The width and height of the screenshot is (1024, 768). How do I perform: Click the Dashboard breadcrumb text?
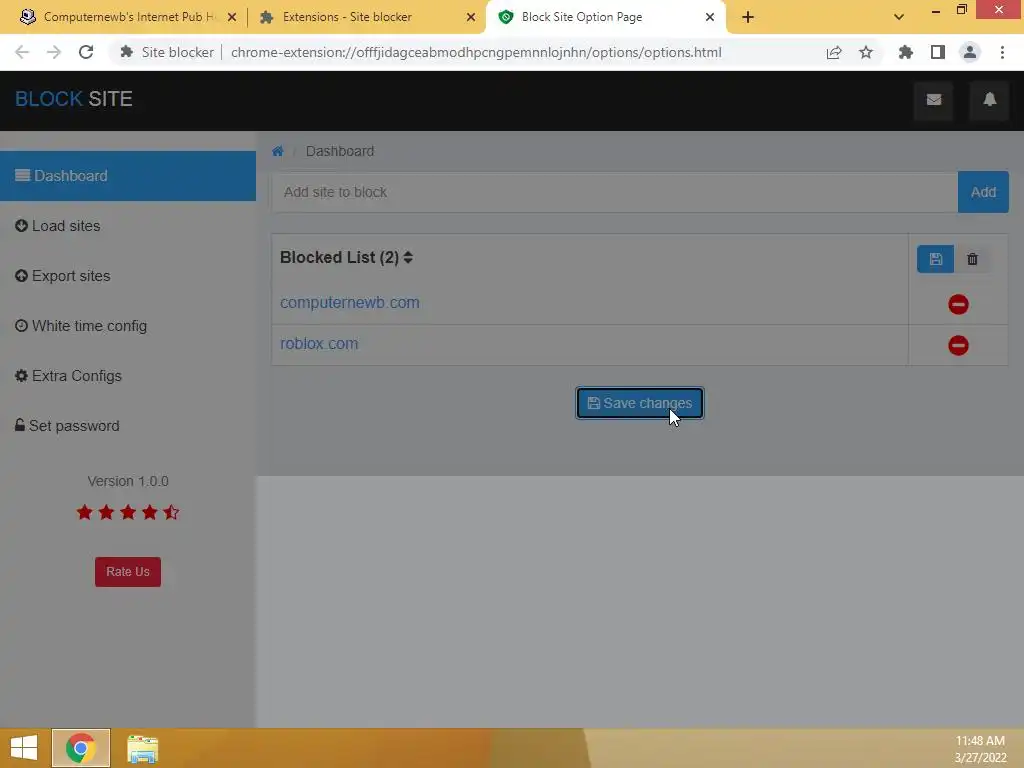pyautogui.click(x=340, y=152)
